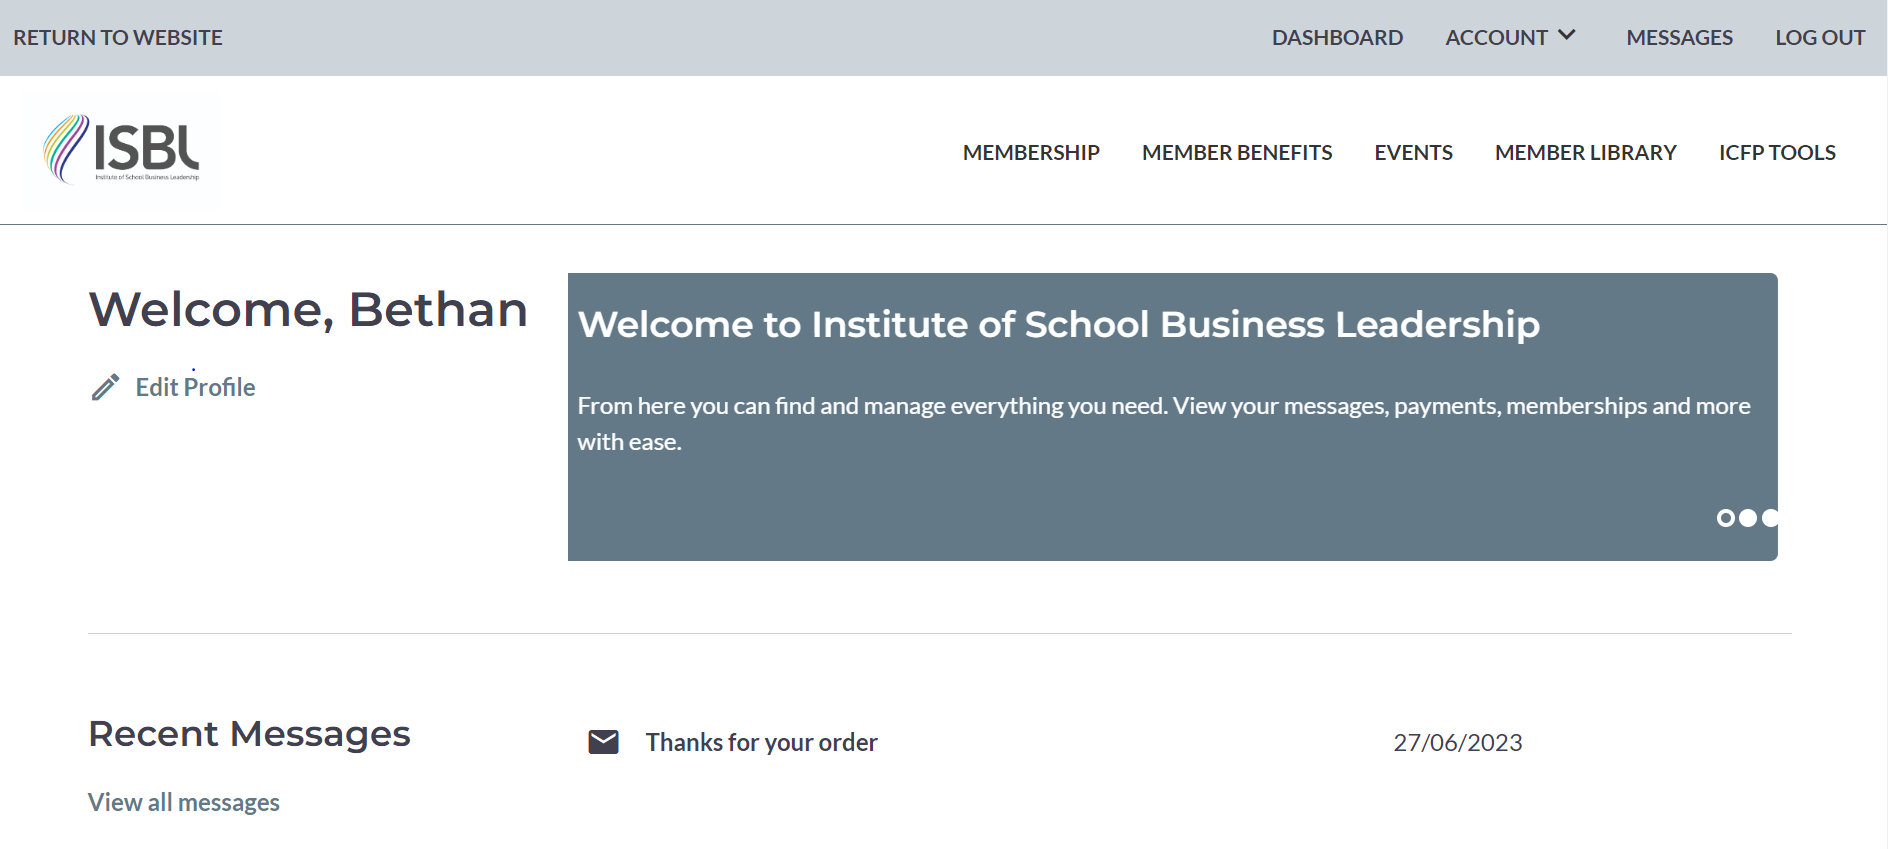Go to the Events page

click(x=1413, y=152)
